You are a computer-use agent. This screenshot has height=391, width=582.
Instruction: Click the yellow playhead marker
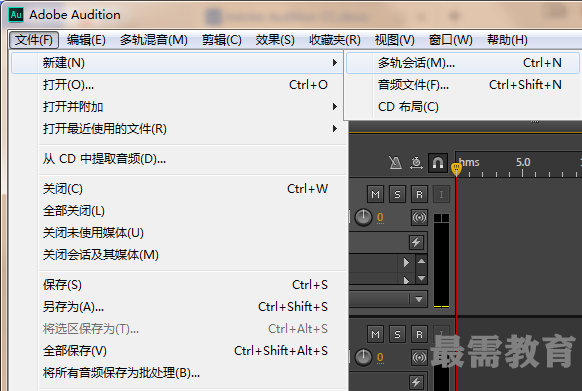point(456,169)
